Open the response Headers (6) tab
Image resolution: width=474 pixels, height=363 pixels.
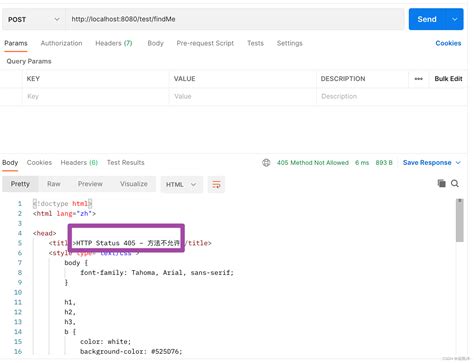79,163
